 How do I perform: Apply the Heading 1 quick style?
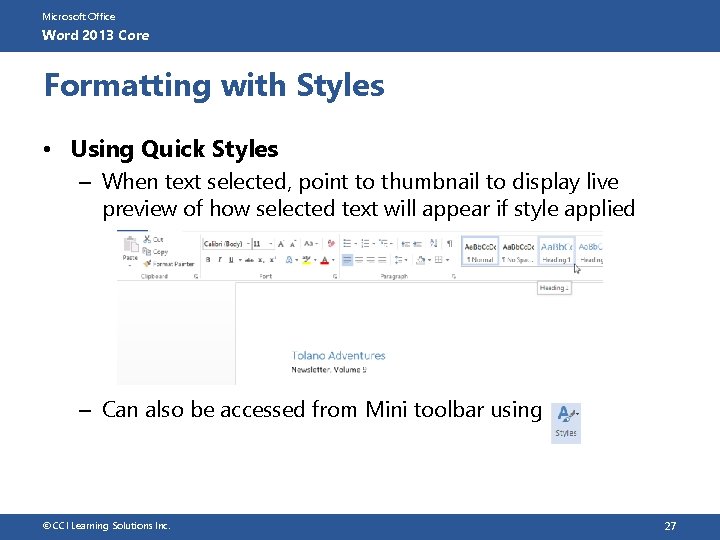[x=556, y=252]
